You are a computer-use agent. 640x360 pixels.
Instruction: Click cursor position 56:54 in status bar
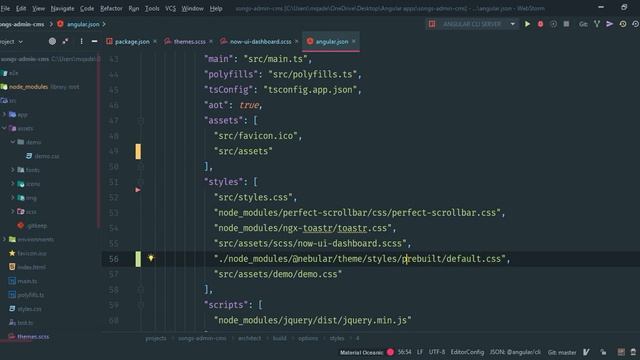[404, 352]
